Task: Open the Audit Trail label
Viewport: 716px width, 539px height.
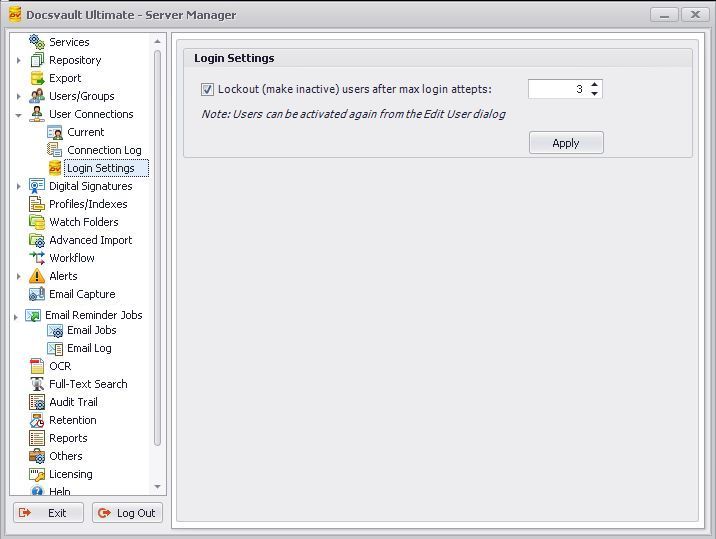Action: point(74,402)
